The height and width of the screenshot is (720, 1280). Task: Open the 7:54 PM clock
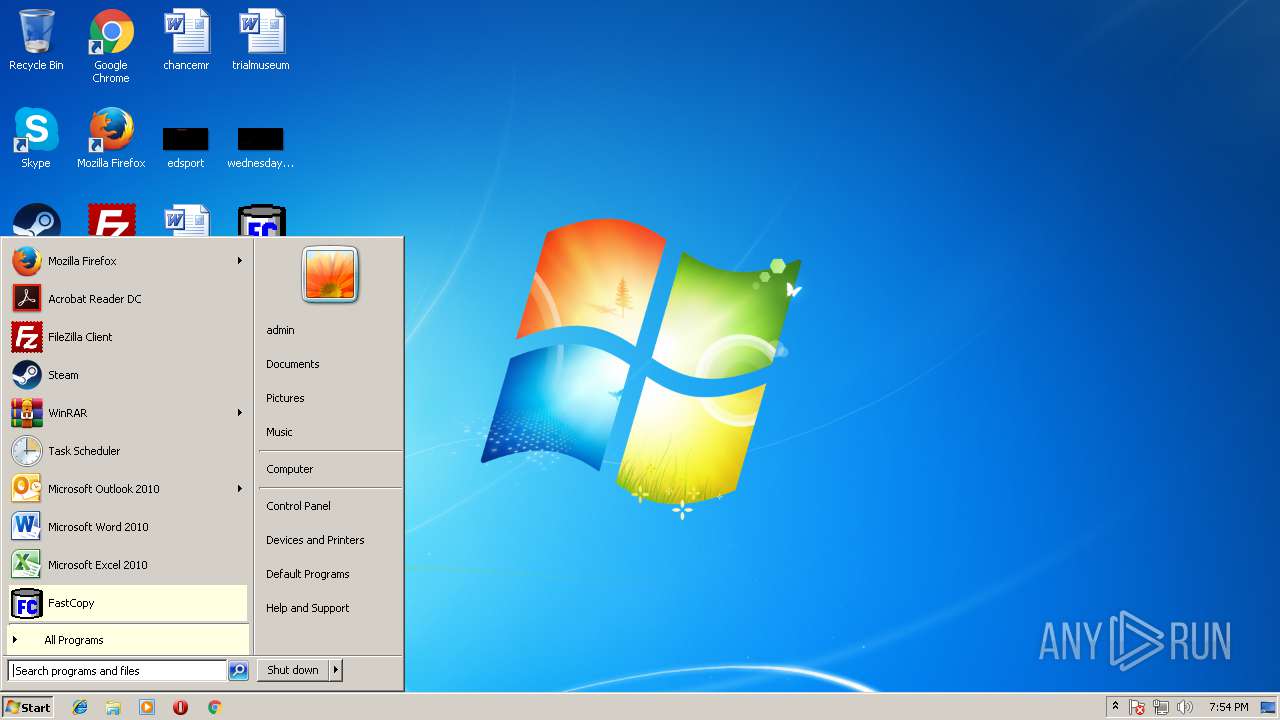(1228, 707)
